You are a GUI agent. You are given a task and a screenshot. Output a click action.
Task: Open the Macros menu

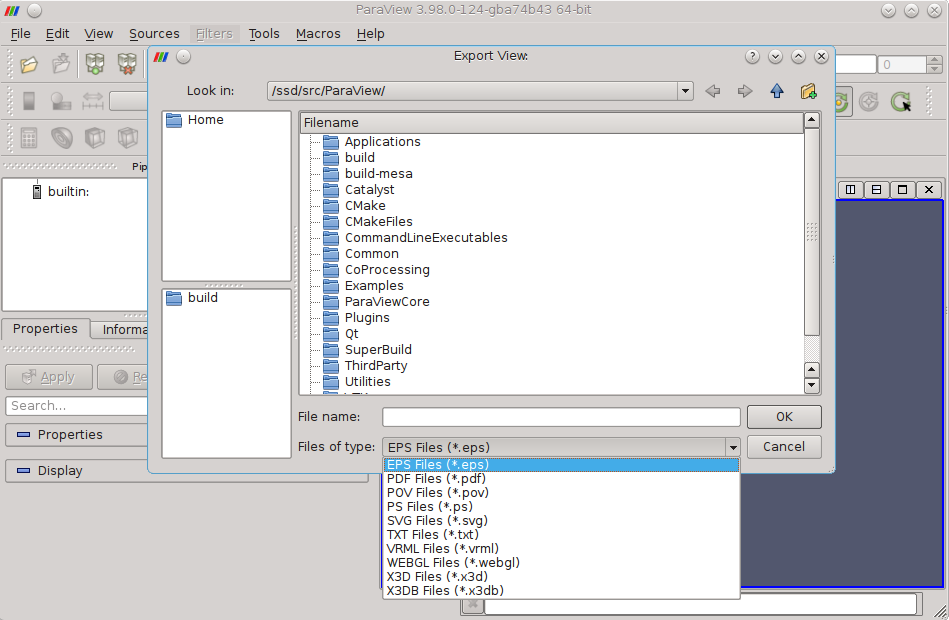[317, 33]
